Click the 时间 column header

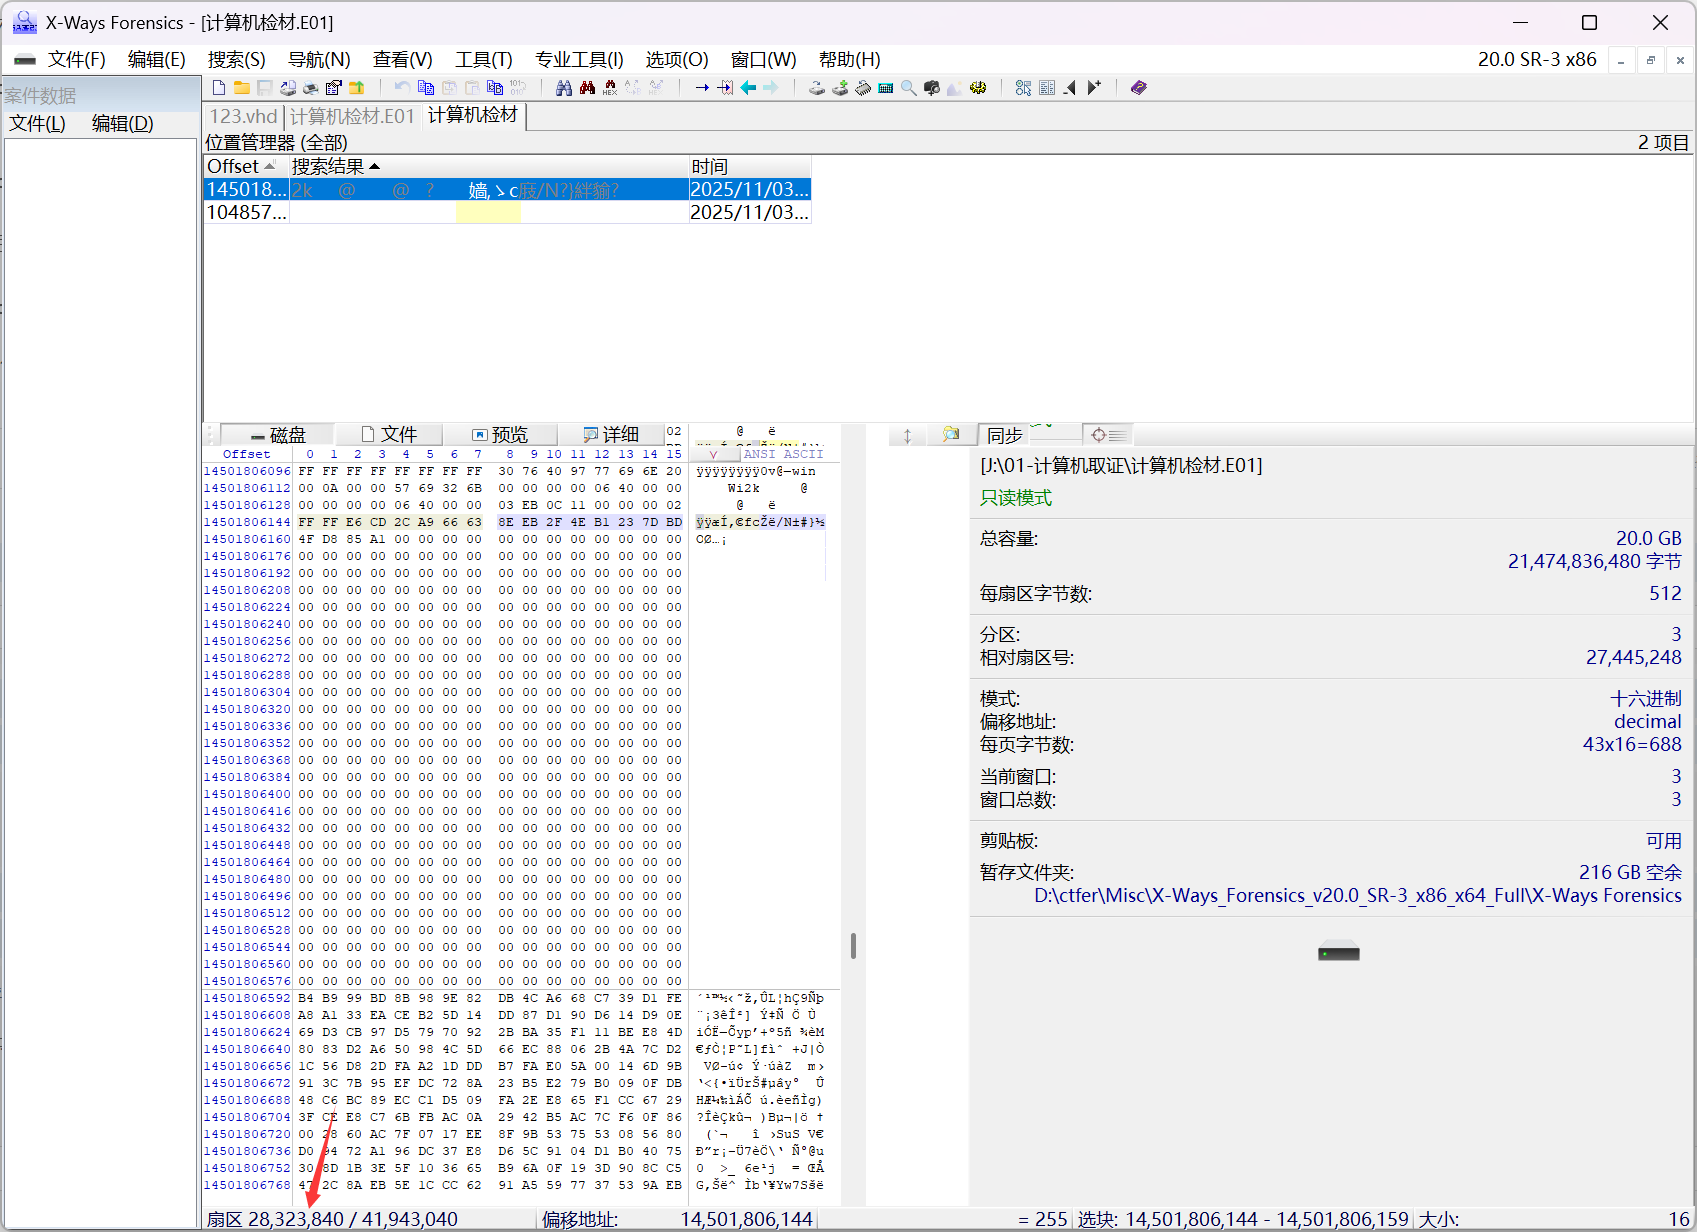click(750, 167)
